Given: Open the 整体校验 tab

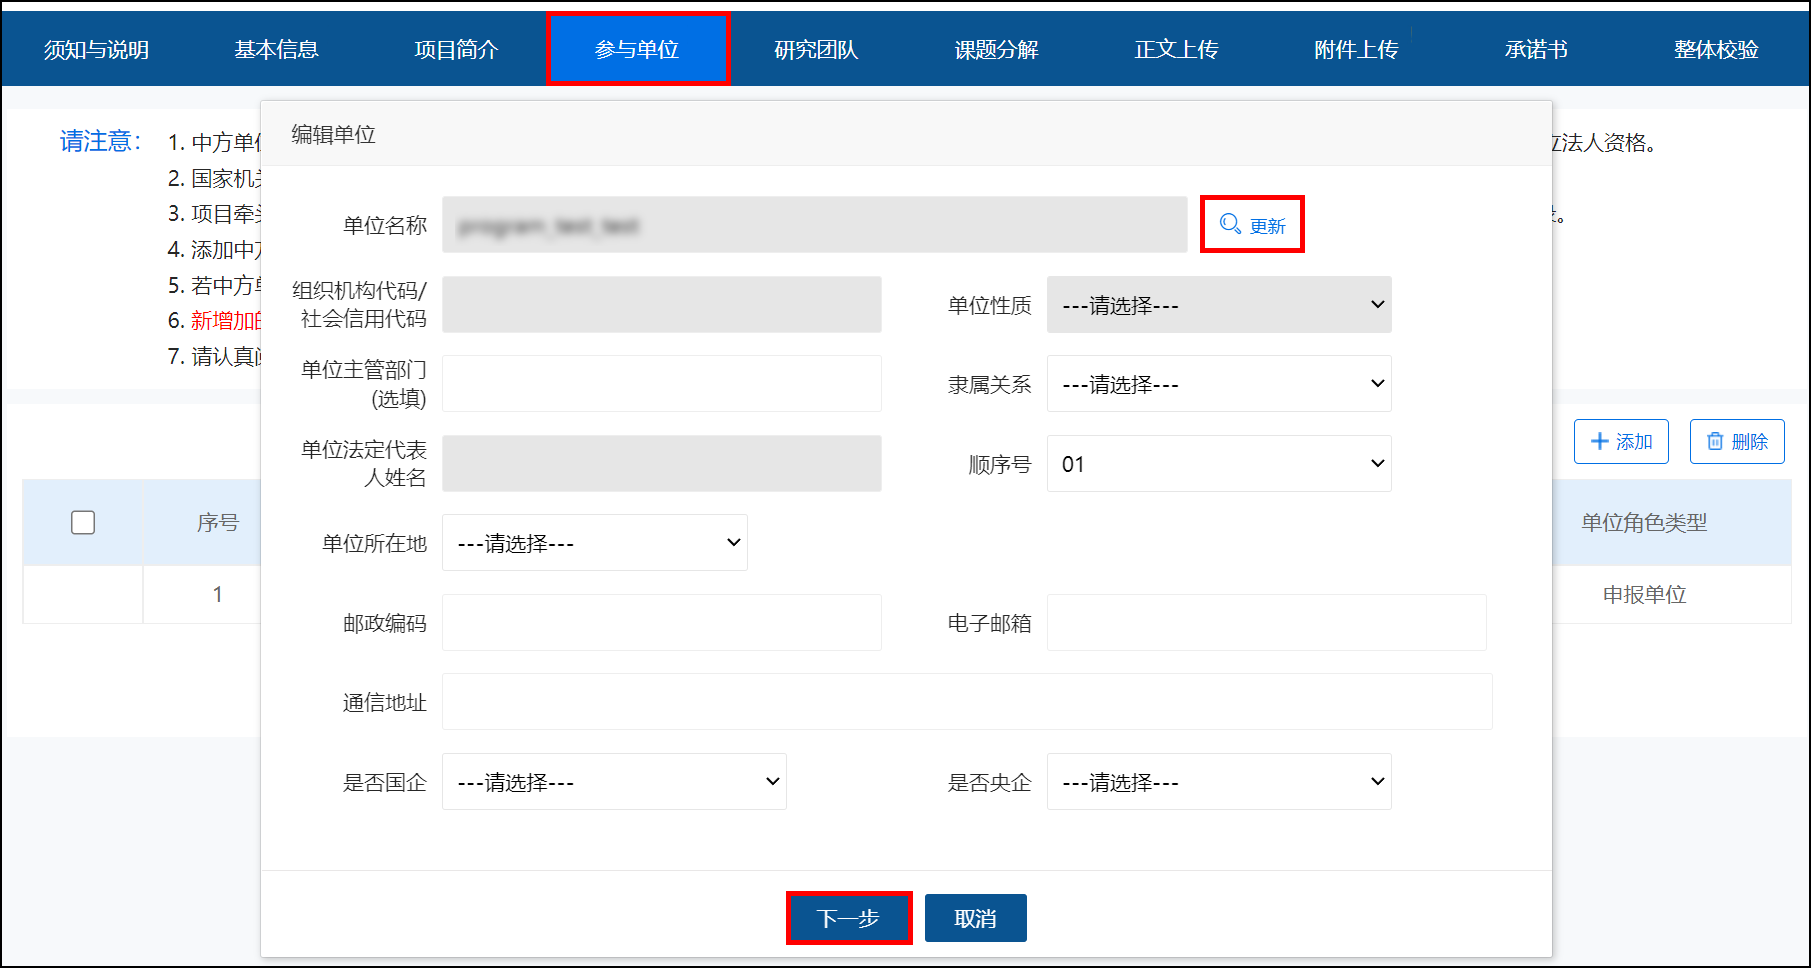Looking at the screenshot, I should [1716, 48].
